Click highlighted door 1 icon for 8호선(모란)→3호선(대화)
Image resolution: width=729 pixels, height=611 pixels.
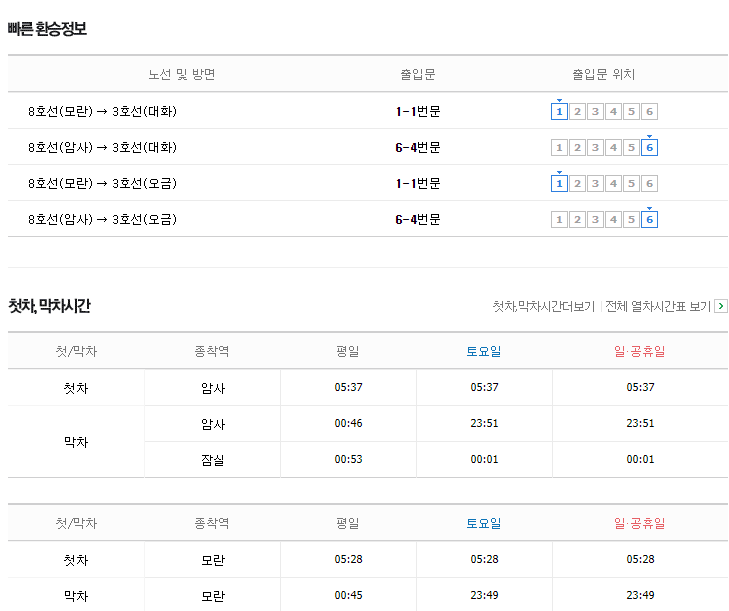pos(559,112)
